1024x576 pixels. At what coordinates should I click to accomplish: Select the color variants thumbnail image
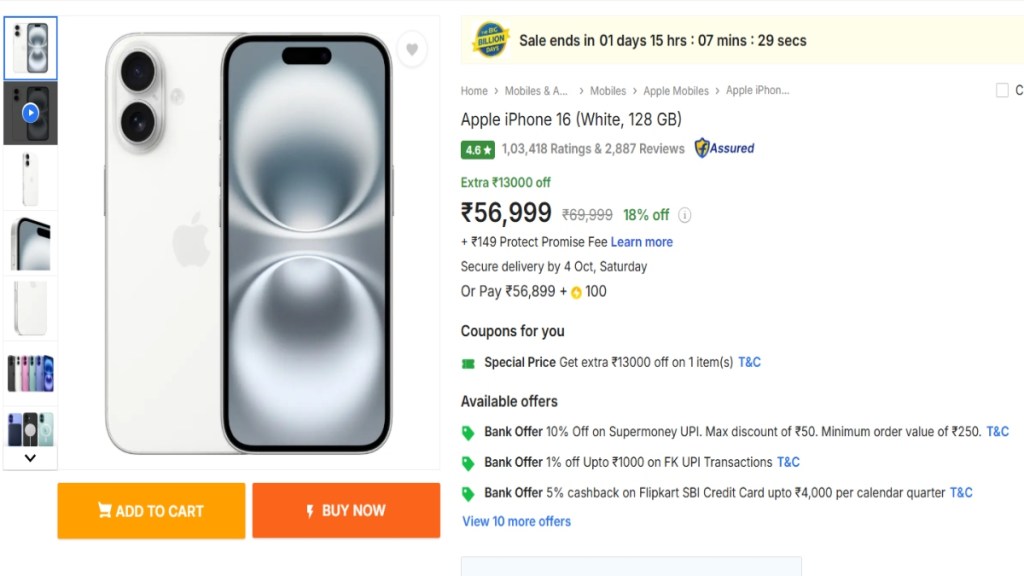pos(31,372)
